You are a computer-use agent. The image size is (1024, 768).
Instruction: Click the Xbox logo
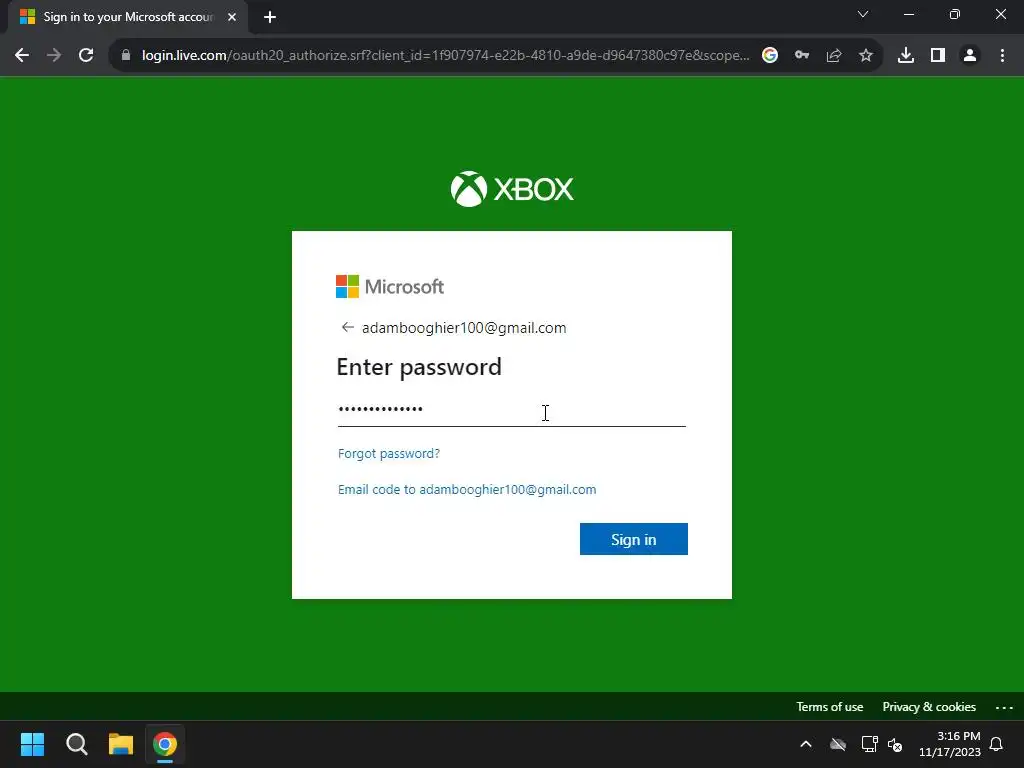(512, 189)
